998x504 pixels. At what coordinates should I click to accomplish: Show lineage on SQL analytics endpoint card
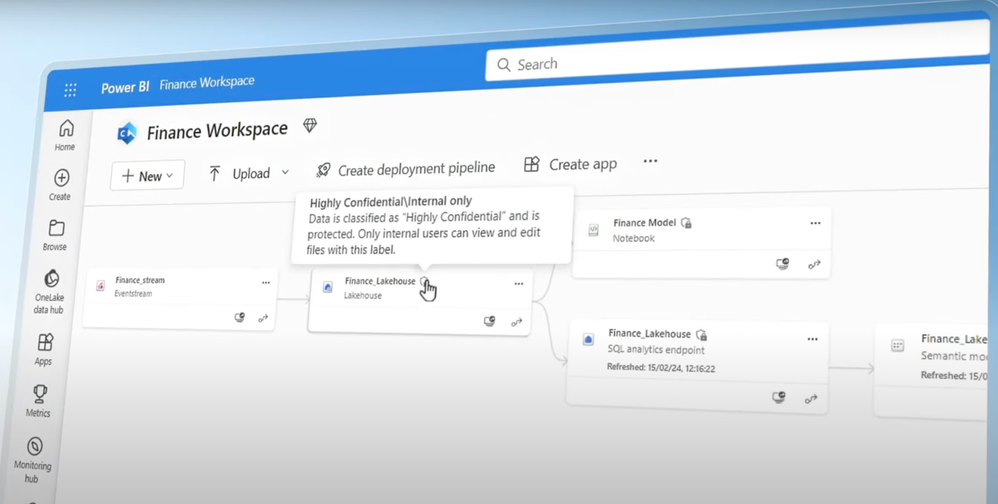point(811,399)
